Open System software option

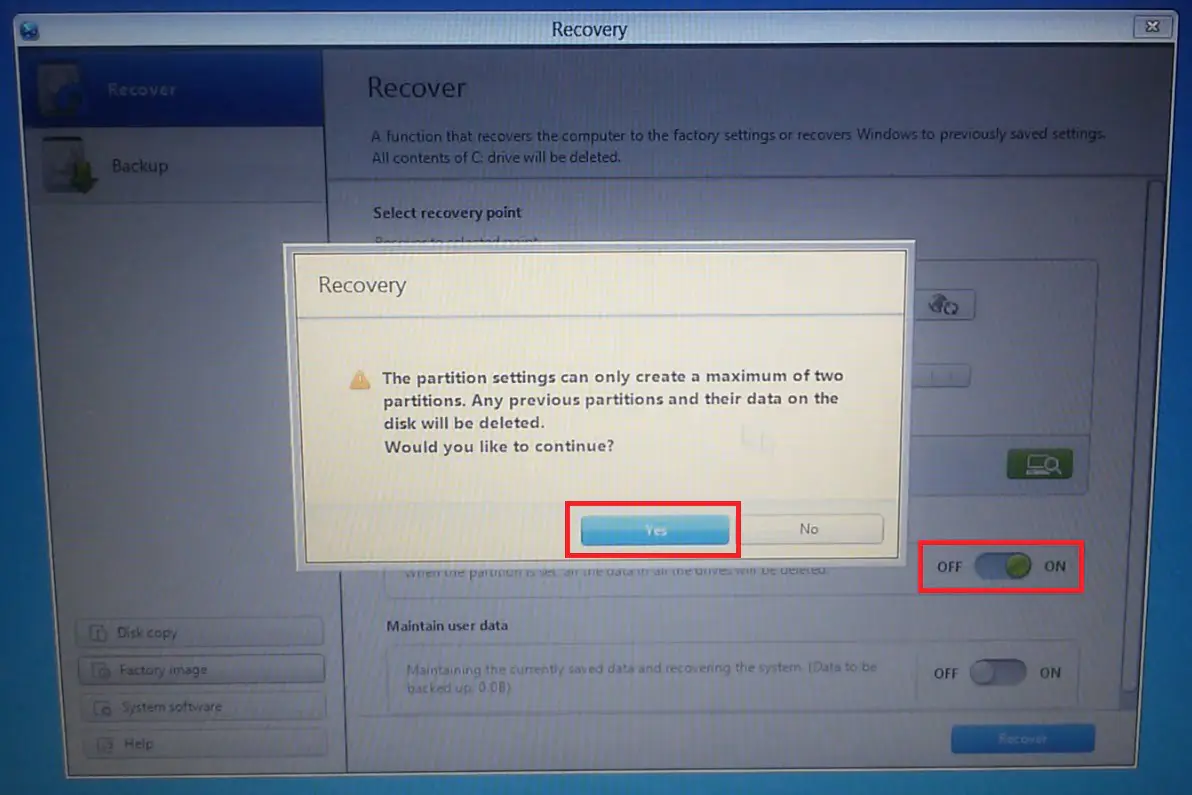click(203, 707)
